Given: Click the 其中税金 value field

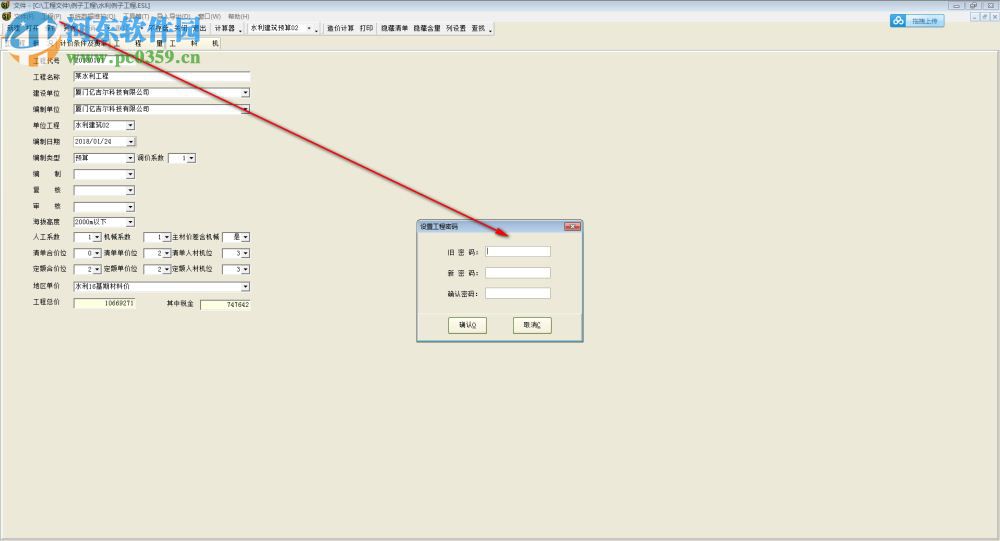Looking at the screenshot, I should tap(225, 304).
